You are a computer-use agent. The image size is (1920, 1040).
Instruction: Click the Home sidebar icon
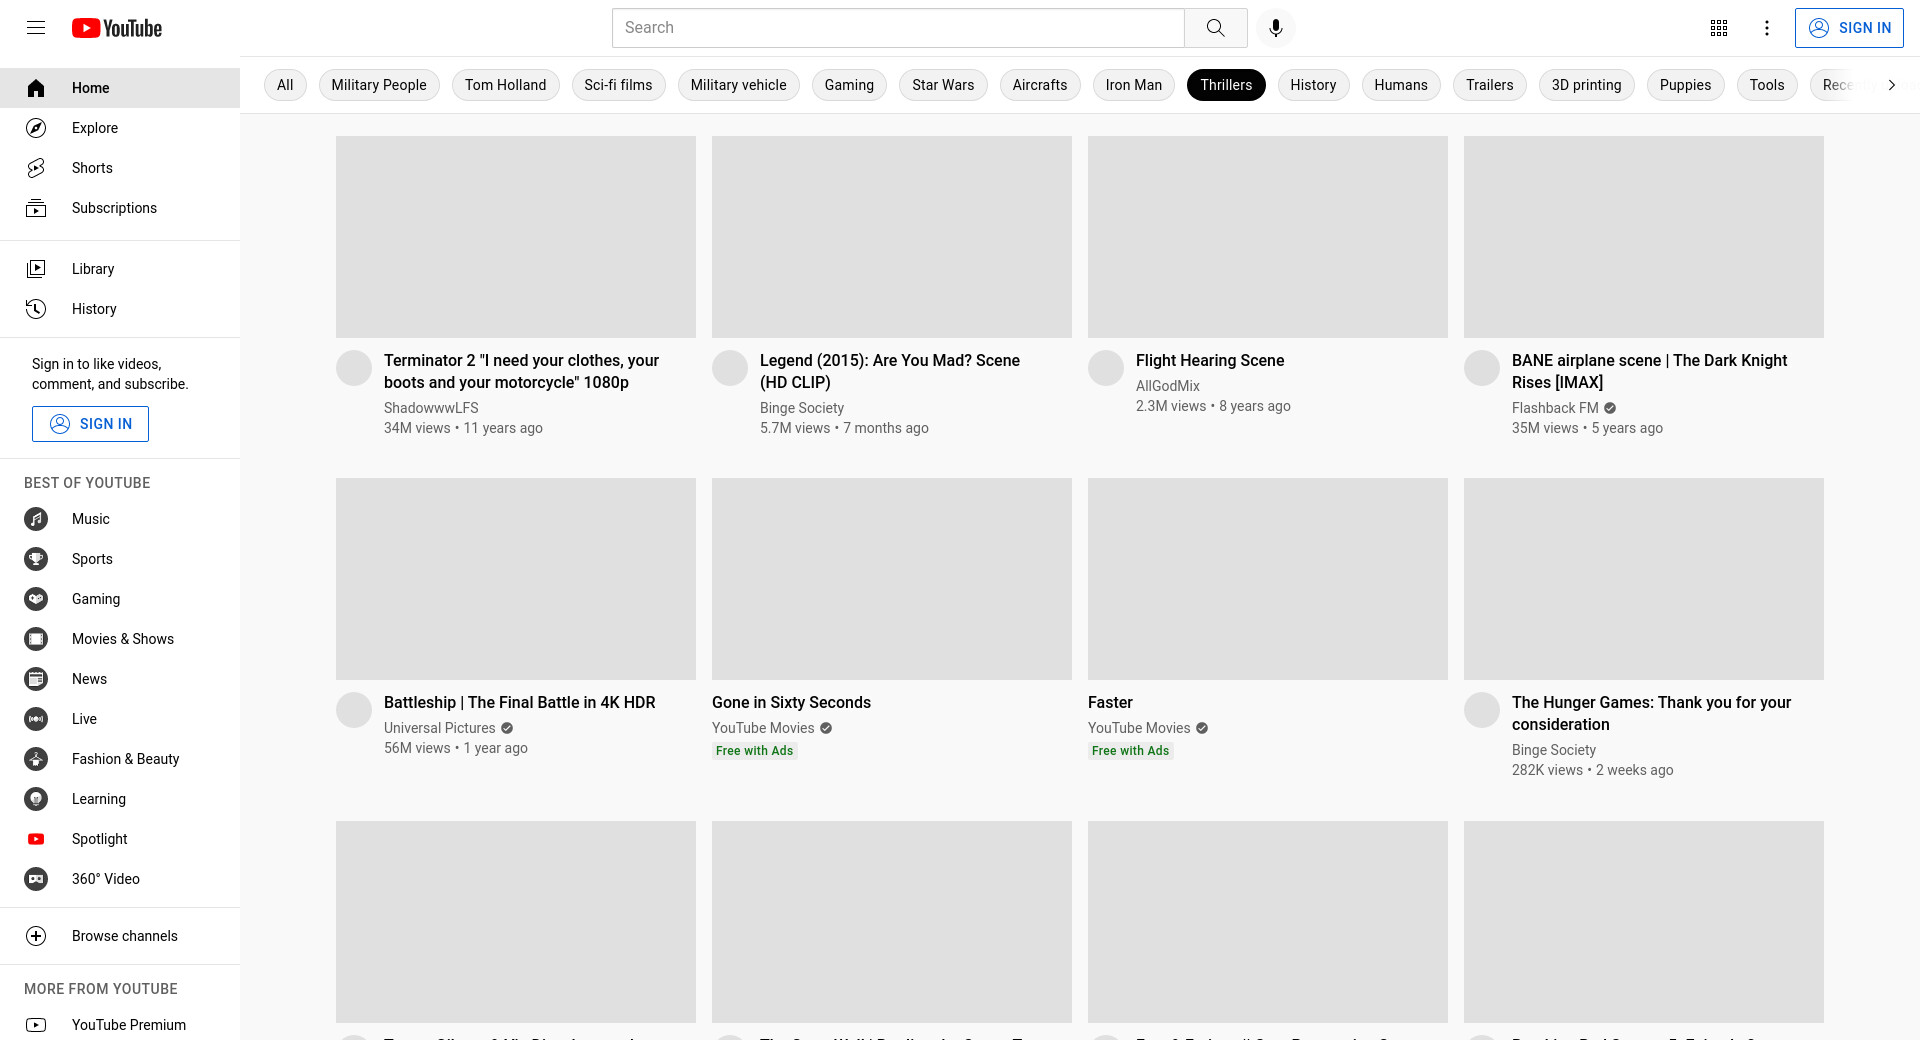(x=36, y=88)
